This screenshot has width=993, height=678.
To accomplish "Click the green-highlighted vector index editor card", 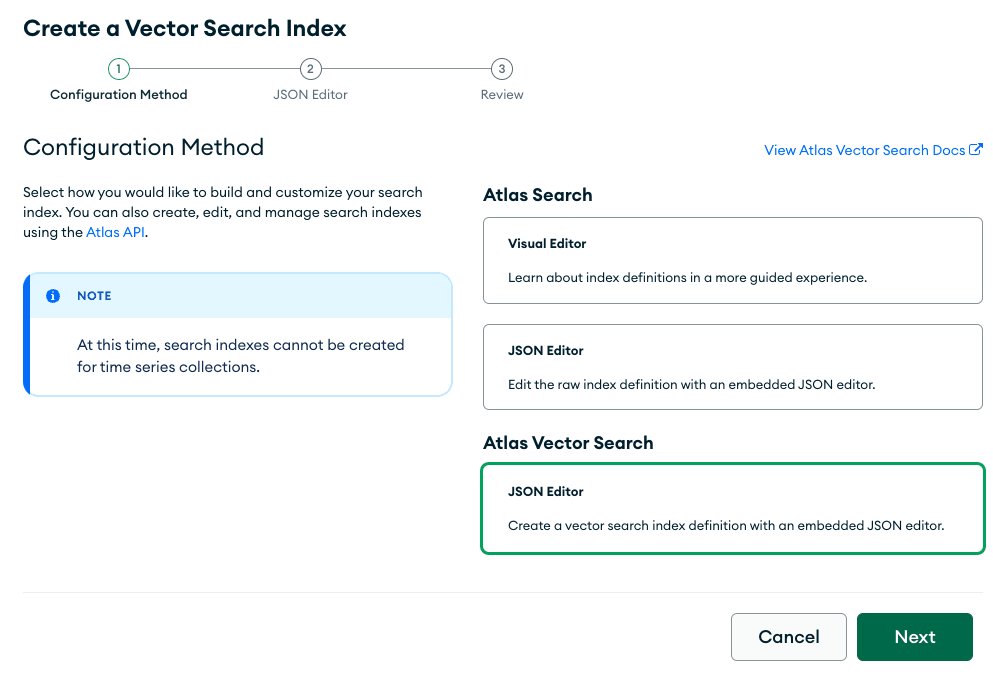I will [x=732, y=508].
